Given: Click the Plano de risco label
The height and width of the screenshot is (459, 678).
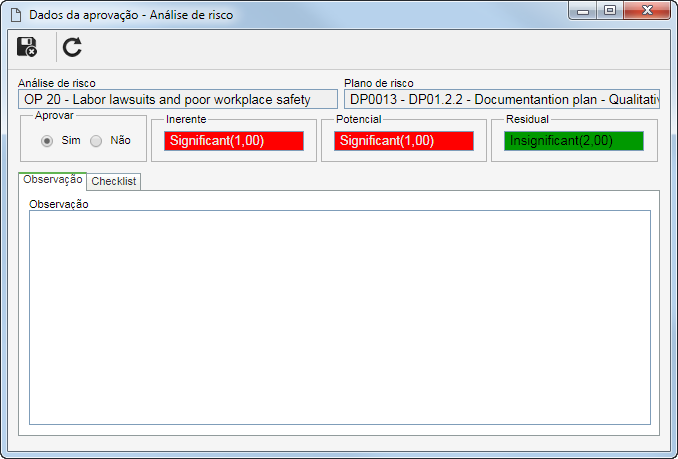Looking at the screenshot, I should click(x=379, y=83).
